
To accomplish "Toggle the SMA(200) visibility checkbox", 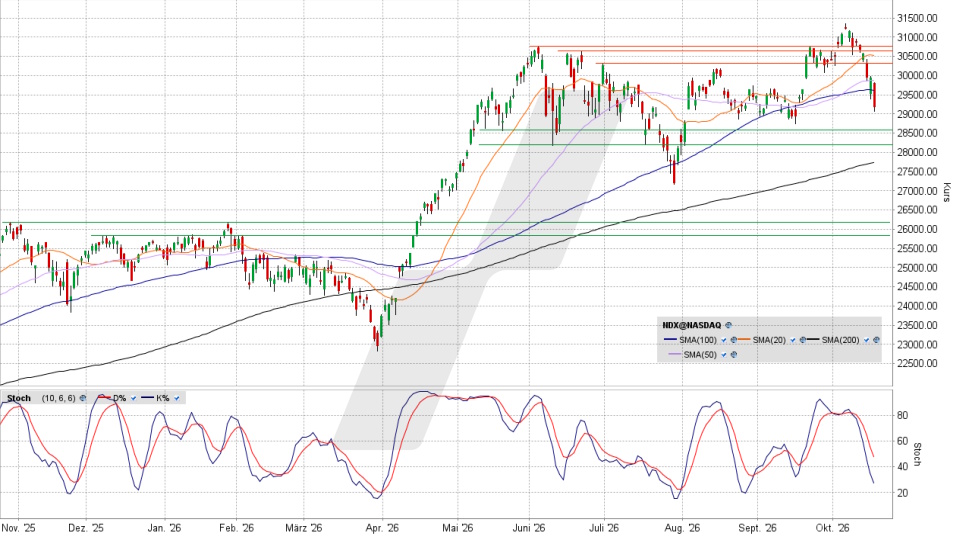I will tap(866, 340).
